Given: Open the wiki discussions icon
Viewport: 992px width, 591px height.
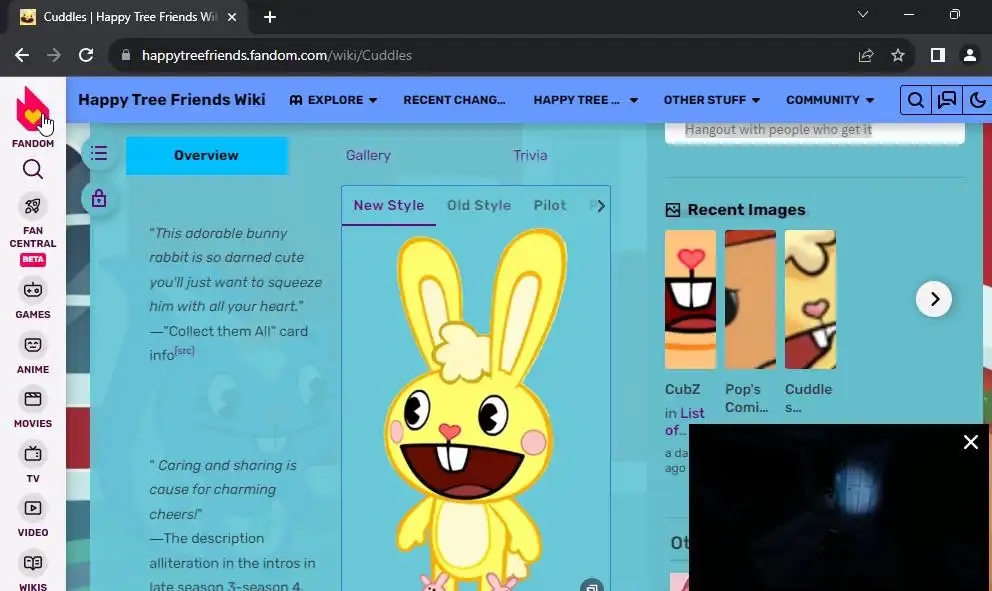Looking at the screenshot, I should [x=946, y=100].
